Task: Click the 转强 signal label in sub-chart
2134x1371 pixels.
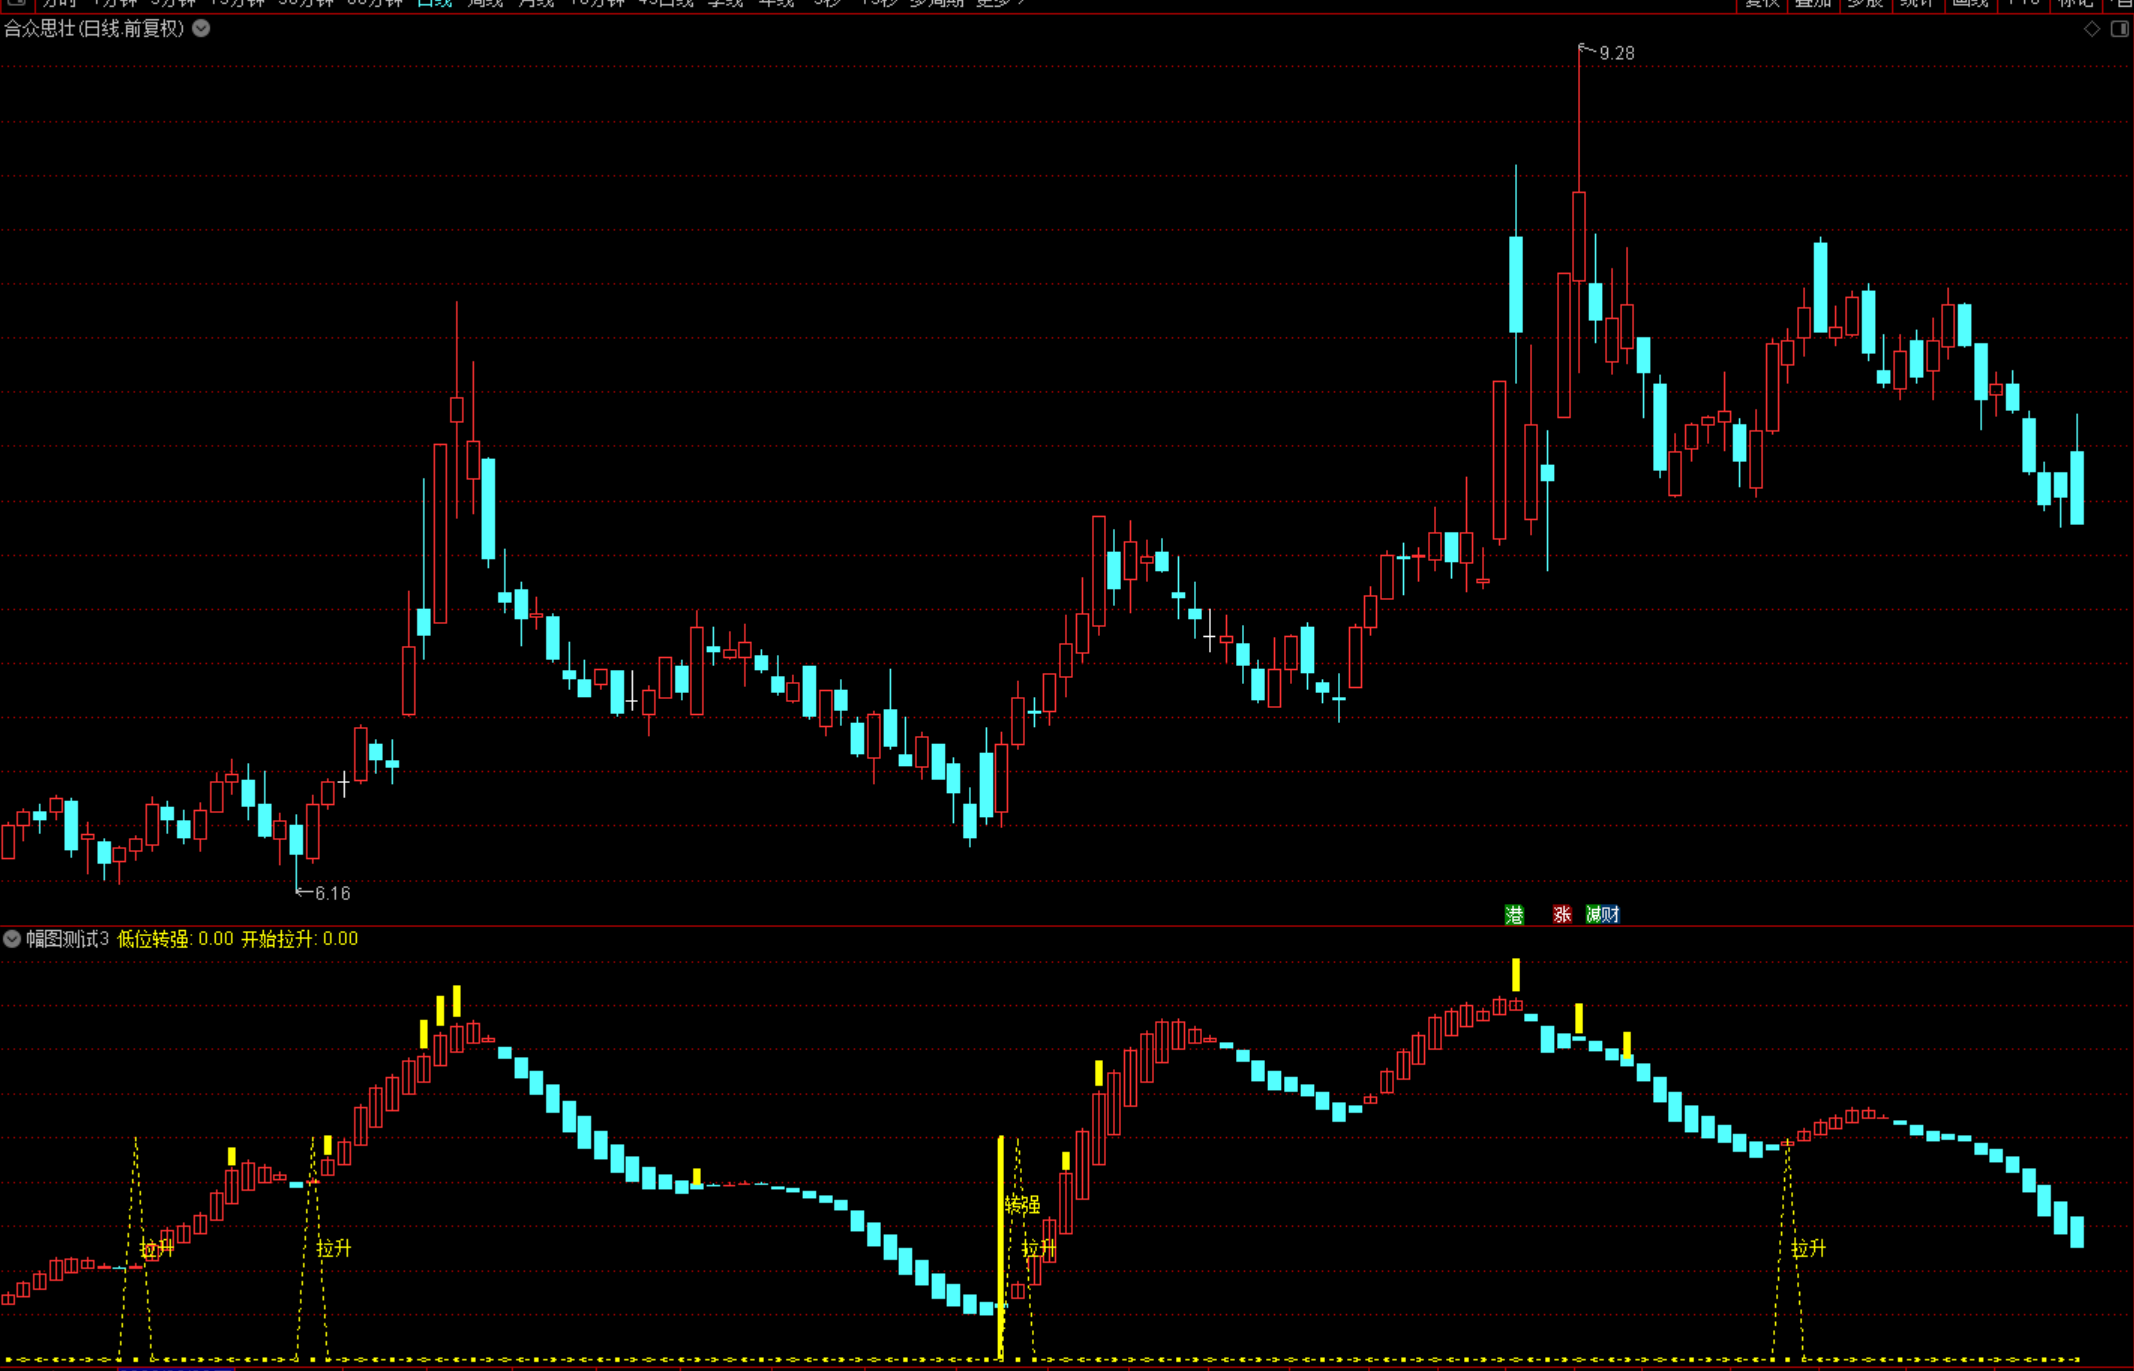Action: pos(1022,1205)
